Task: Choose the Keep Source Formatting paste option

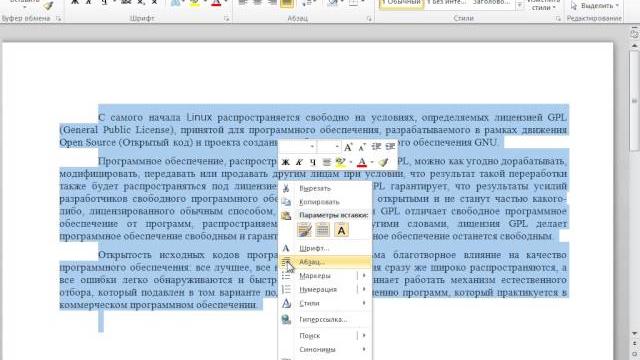Action: (x=304, y=230)
